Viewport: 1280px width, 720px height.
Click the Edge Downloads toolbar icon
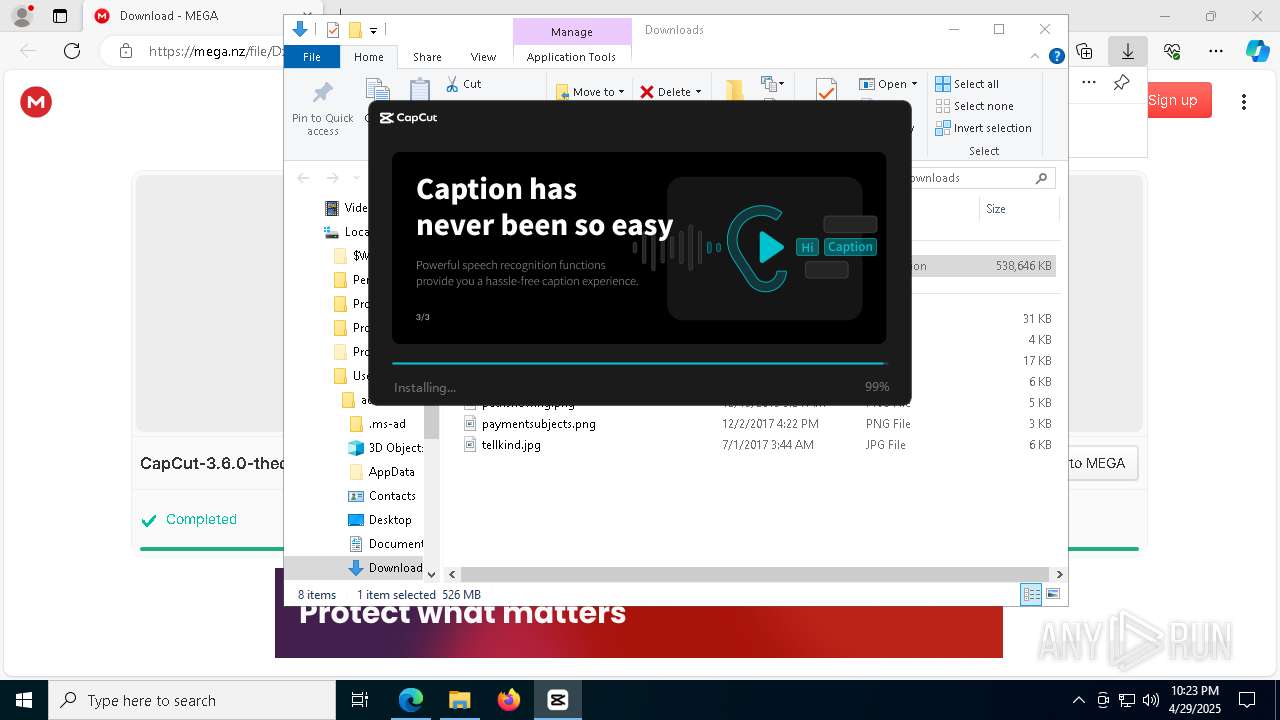[x=1128, y=51]
